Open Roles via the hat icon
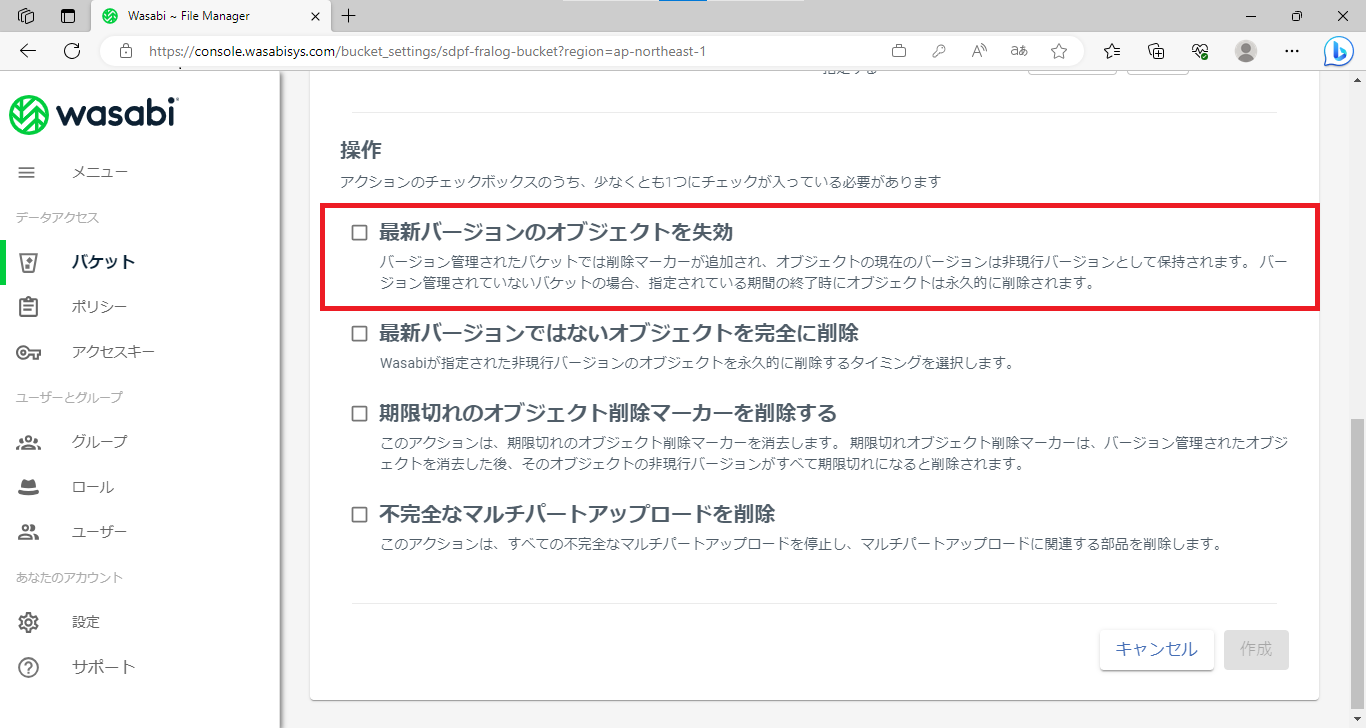The image size is (1366, 728). pos(28,487)
